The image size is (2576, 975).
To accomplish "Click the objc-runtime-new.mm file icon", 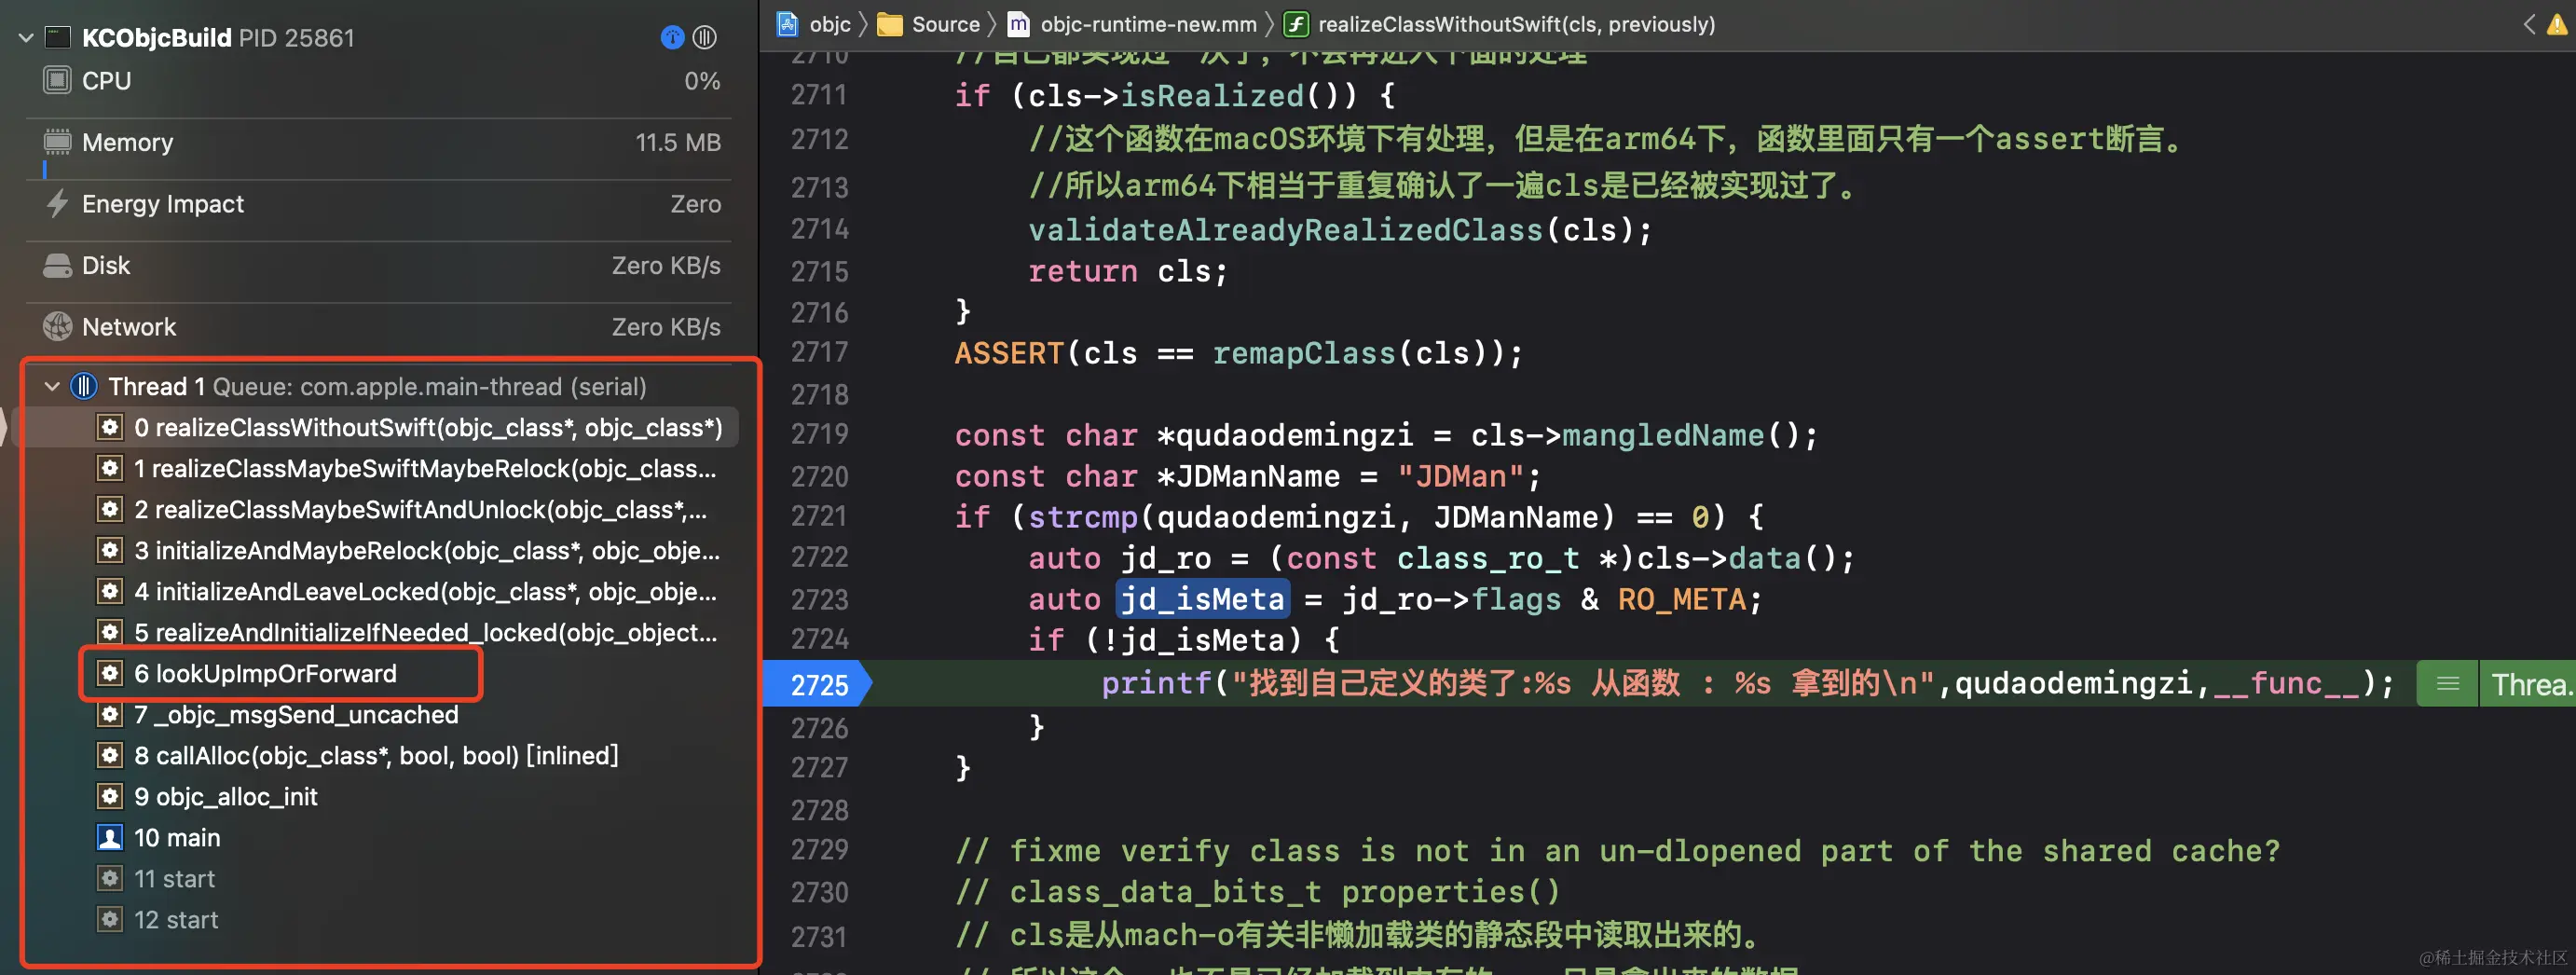I will (1018, 24).
